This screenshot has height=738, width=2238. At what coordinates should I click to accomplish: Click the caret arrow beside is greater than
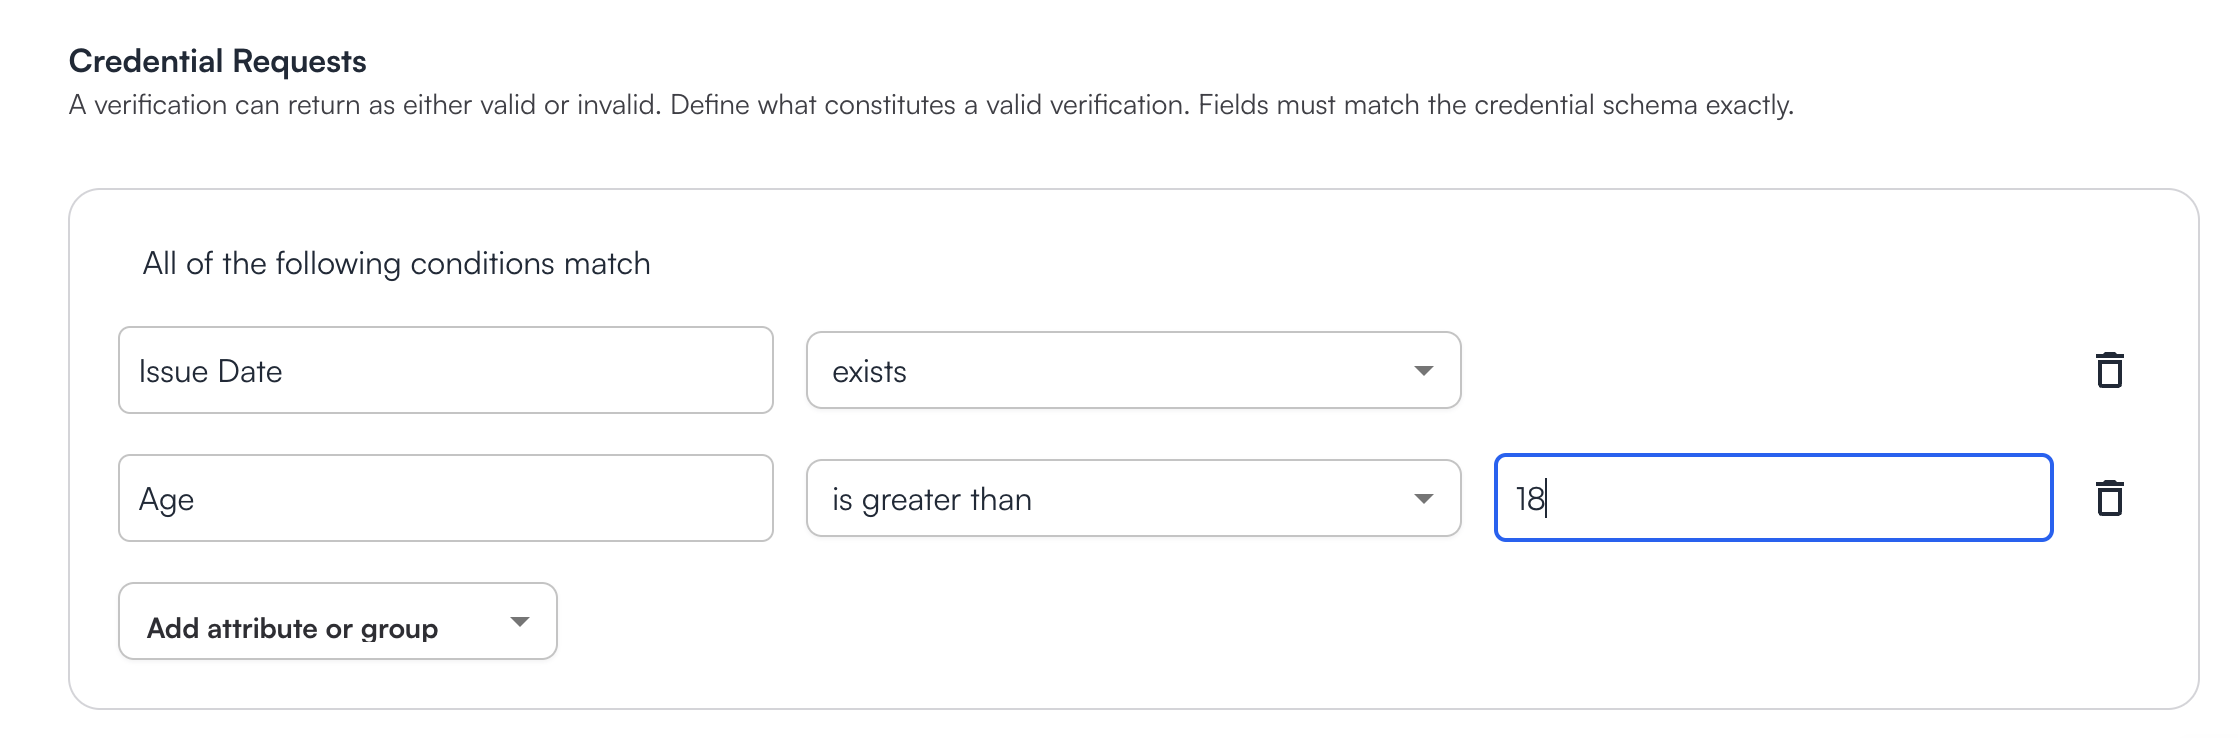click(x=1423, y=499)
